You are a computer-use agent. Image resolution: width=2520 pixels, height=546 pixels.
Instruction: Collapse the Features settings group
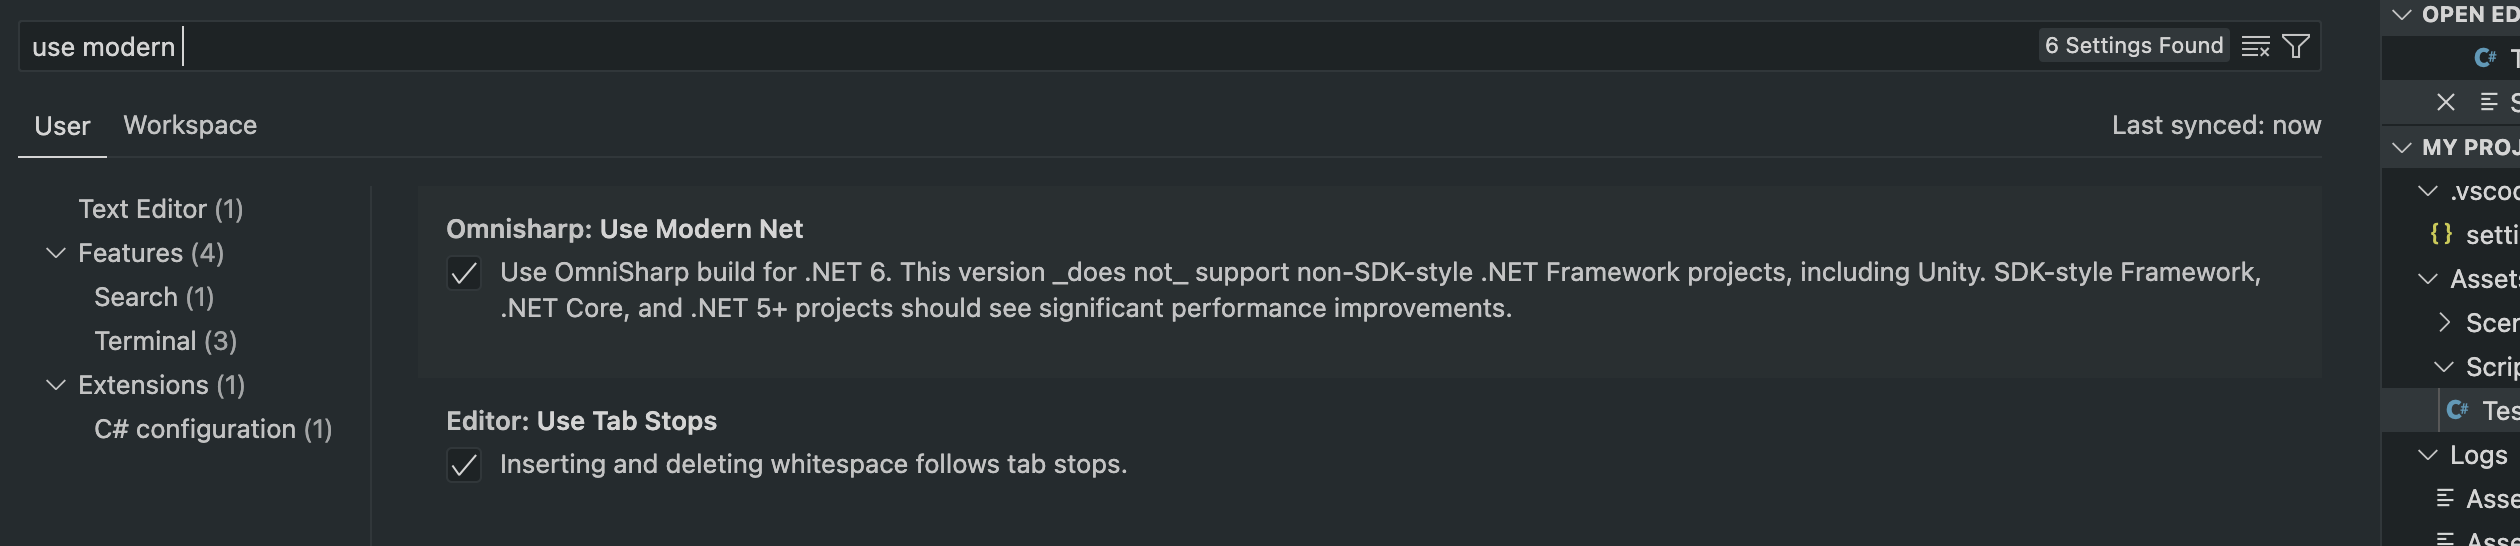(56, 253)
